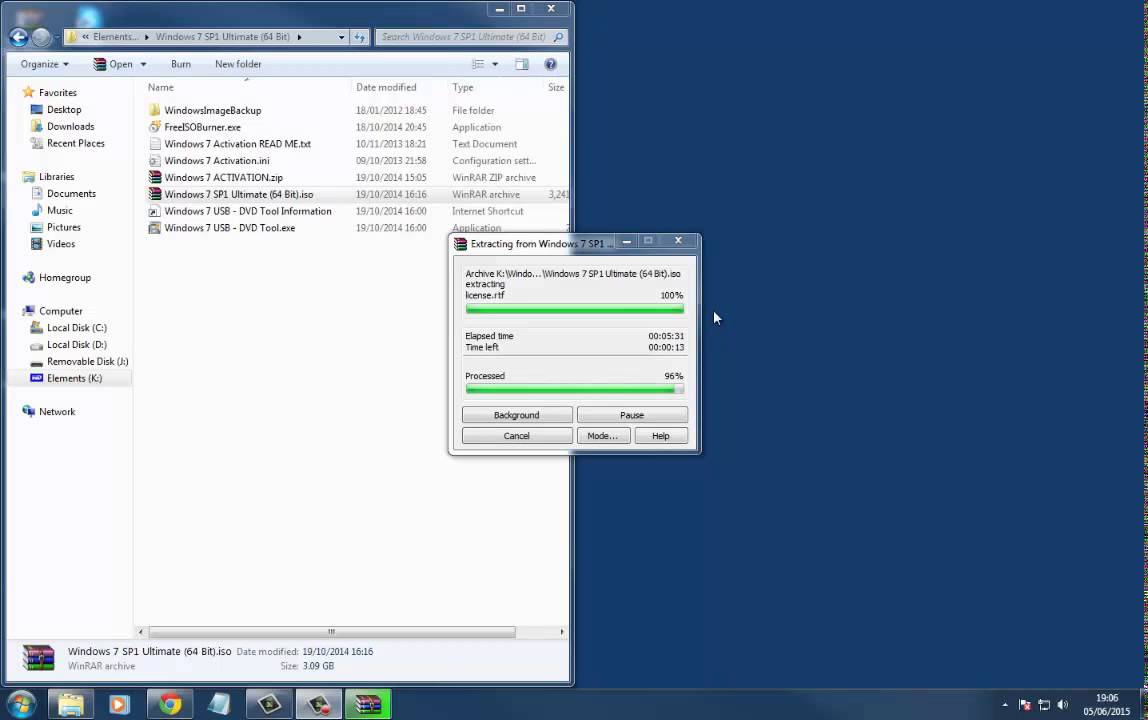This screenshot has height=720, width=1148.
Task: Select Windows 7 Activation READ ME.txt
Action: coord(237,144)
